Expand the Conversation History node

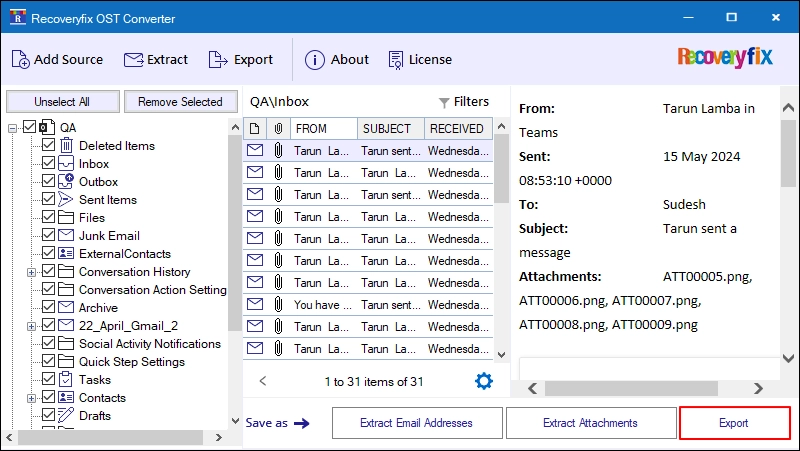click(x=31, y=272)
